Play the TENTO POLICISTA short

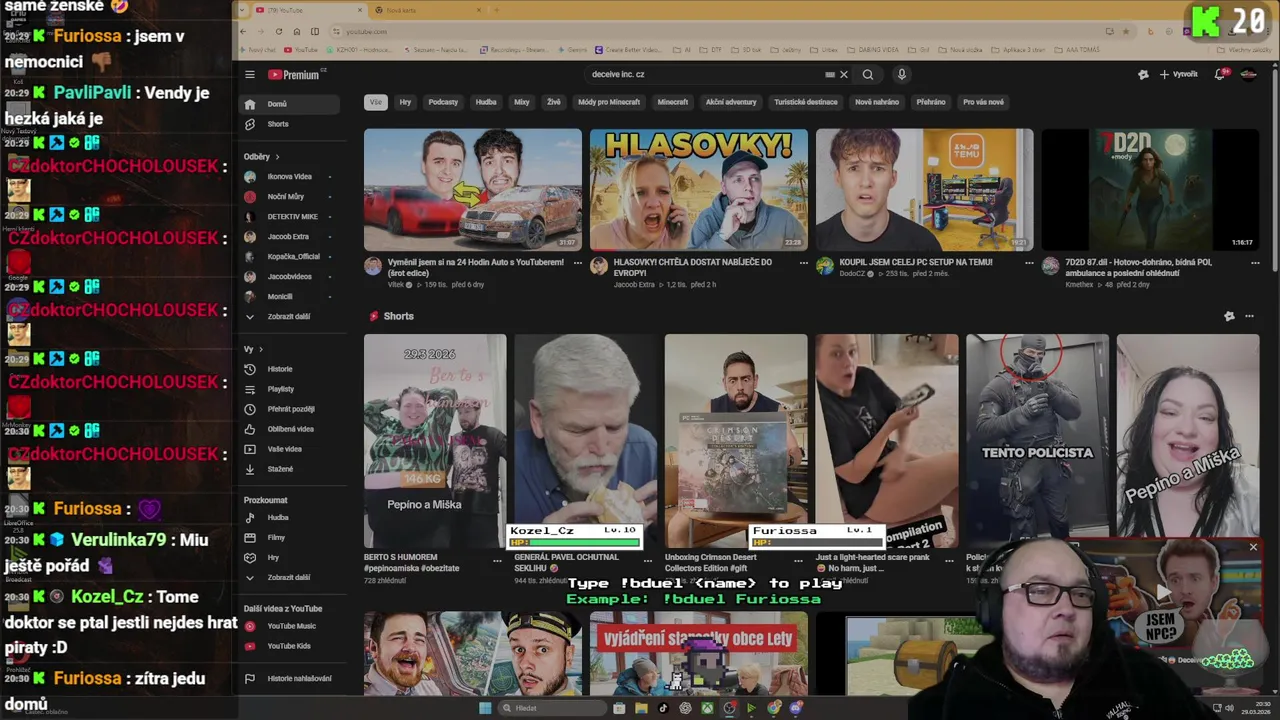click(x=1037, y=440)
